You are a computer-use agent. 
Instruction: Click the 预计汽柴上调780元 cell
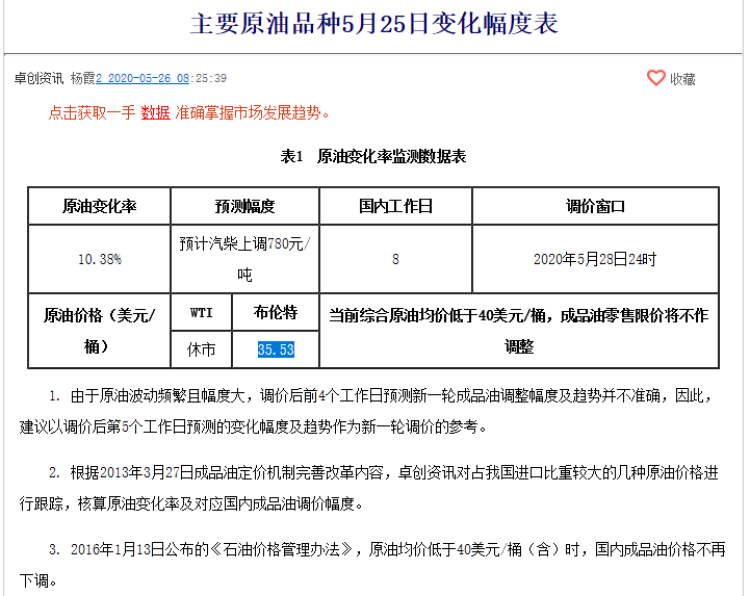(245, 258)
